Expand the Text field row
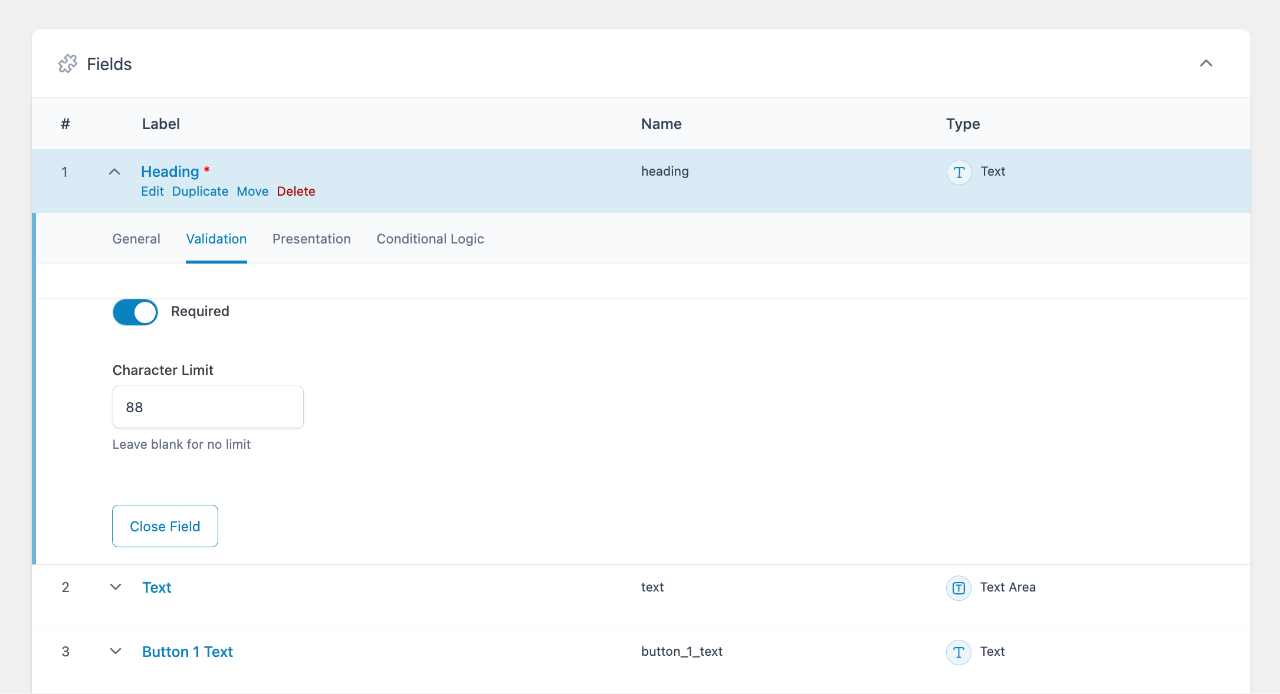The image size is (1280, 694). 115,588
